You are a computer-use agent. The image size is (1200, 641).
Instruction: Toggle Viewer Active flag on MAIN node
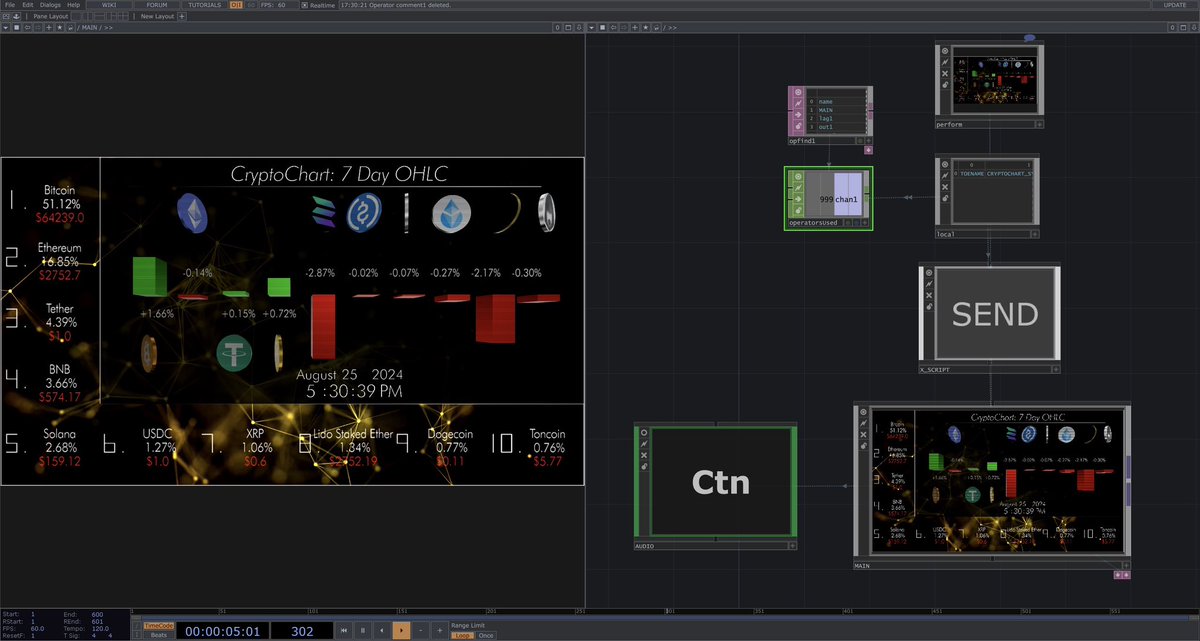(x=864, y=412)
